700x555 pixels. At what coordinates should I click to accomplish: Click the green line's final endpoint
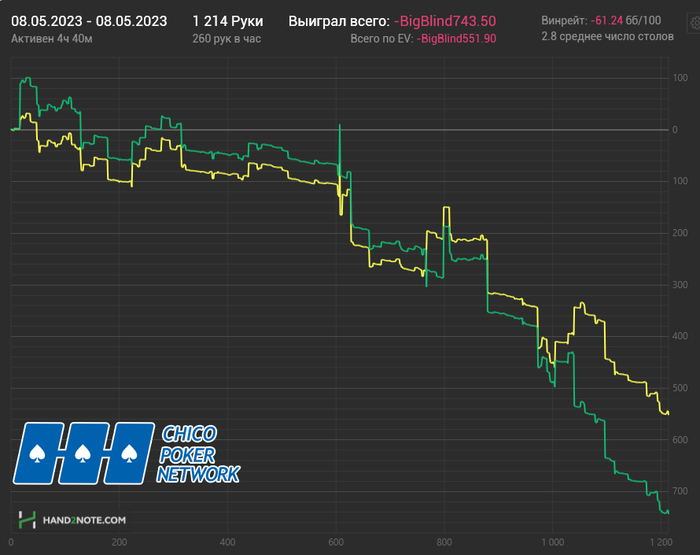click(x=668, y=513)
